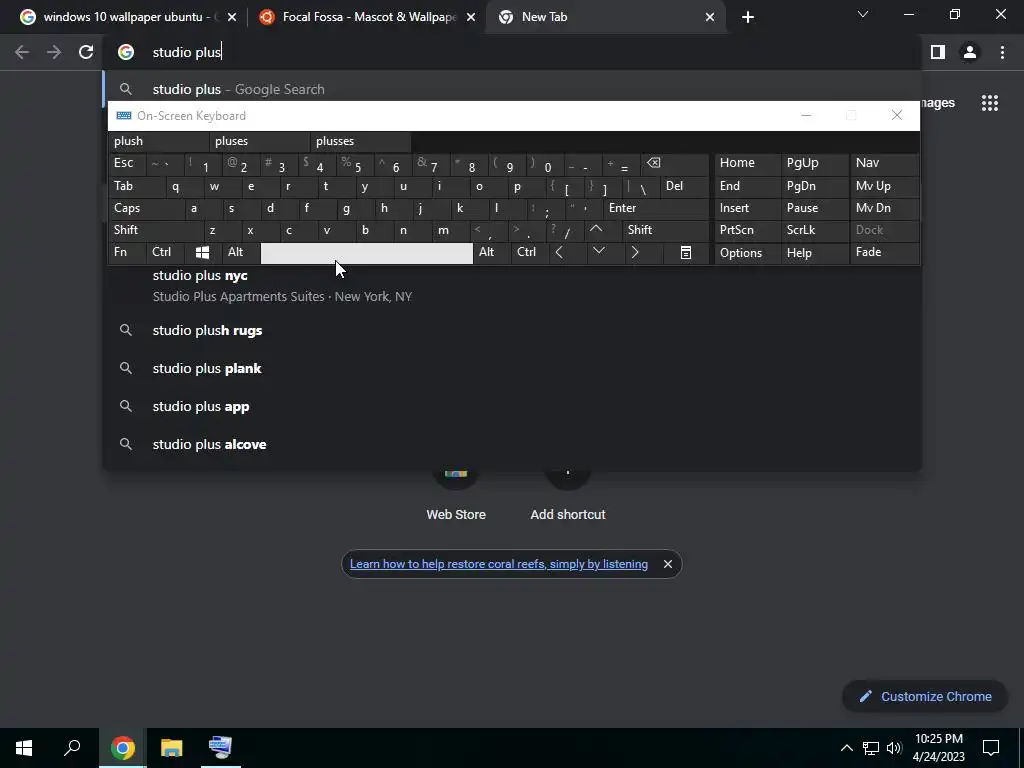
Task: Toggle the left Alt key
Action: 240,253
